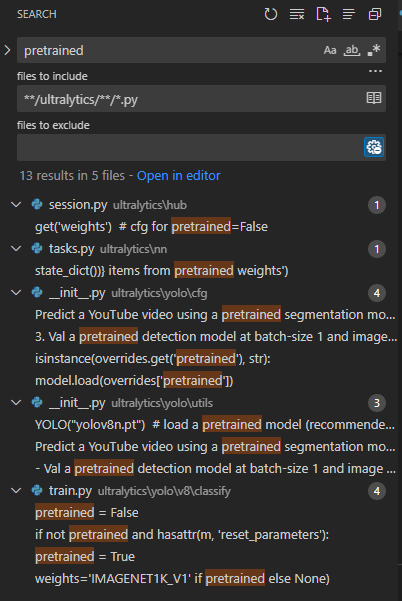The height and width of the screenshot is (601, 402).
Task: Click the Refresh search results icon
Action: pyautogui.click(x=271, y=14)
